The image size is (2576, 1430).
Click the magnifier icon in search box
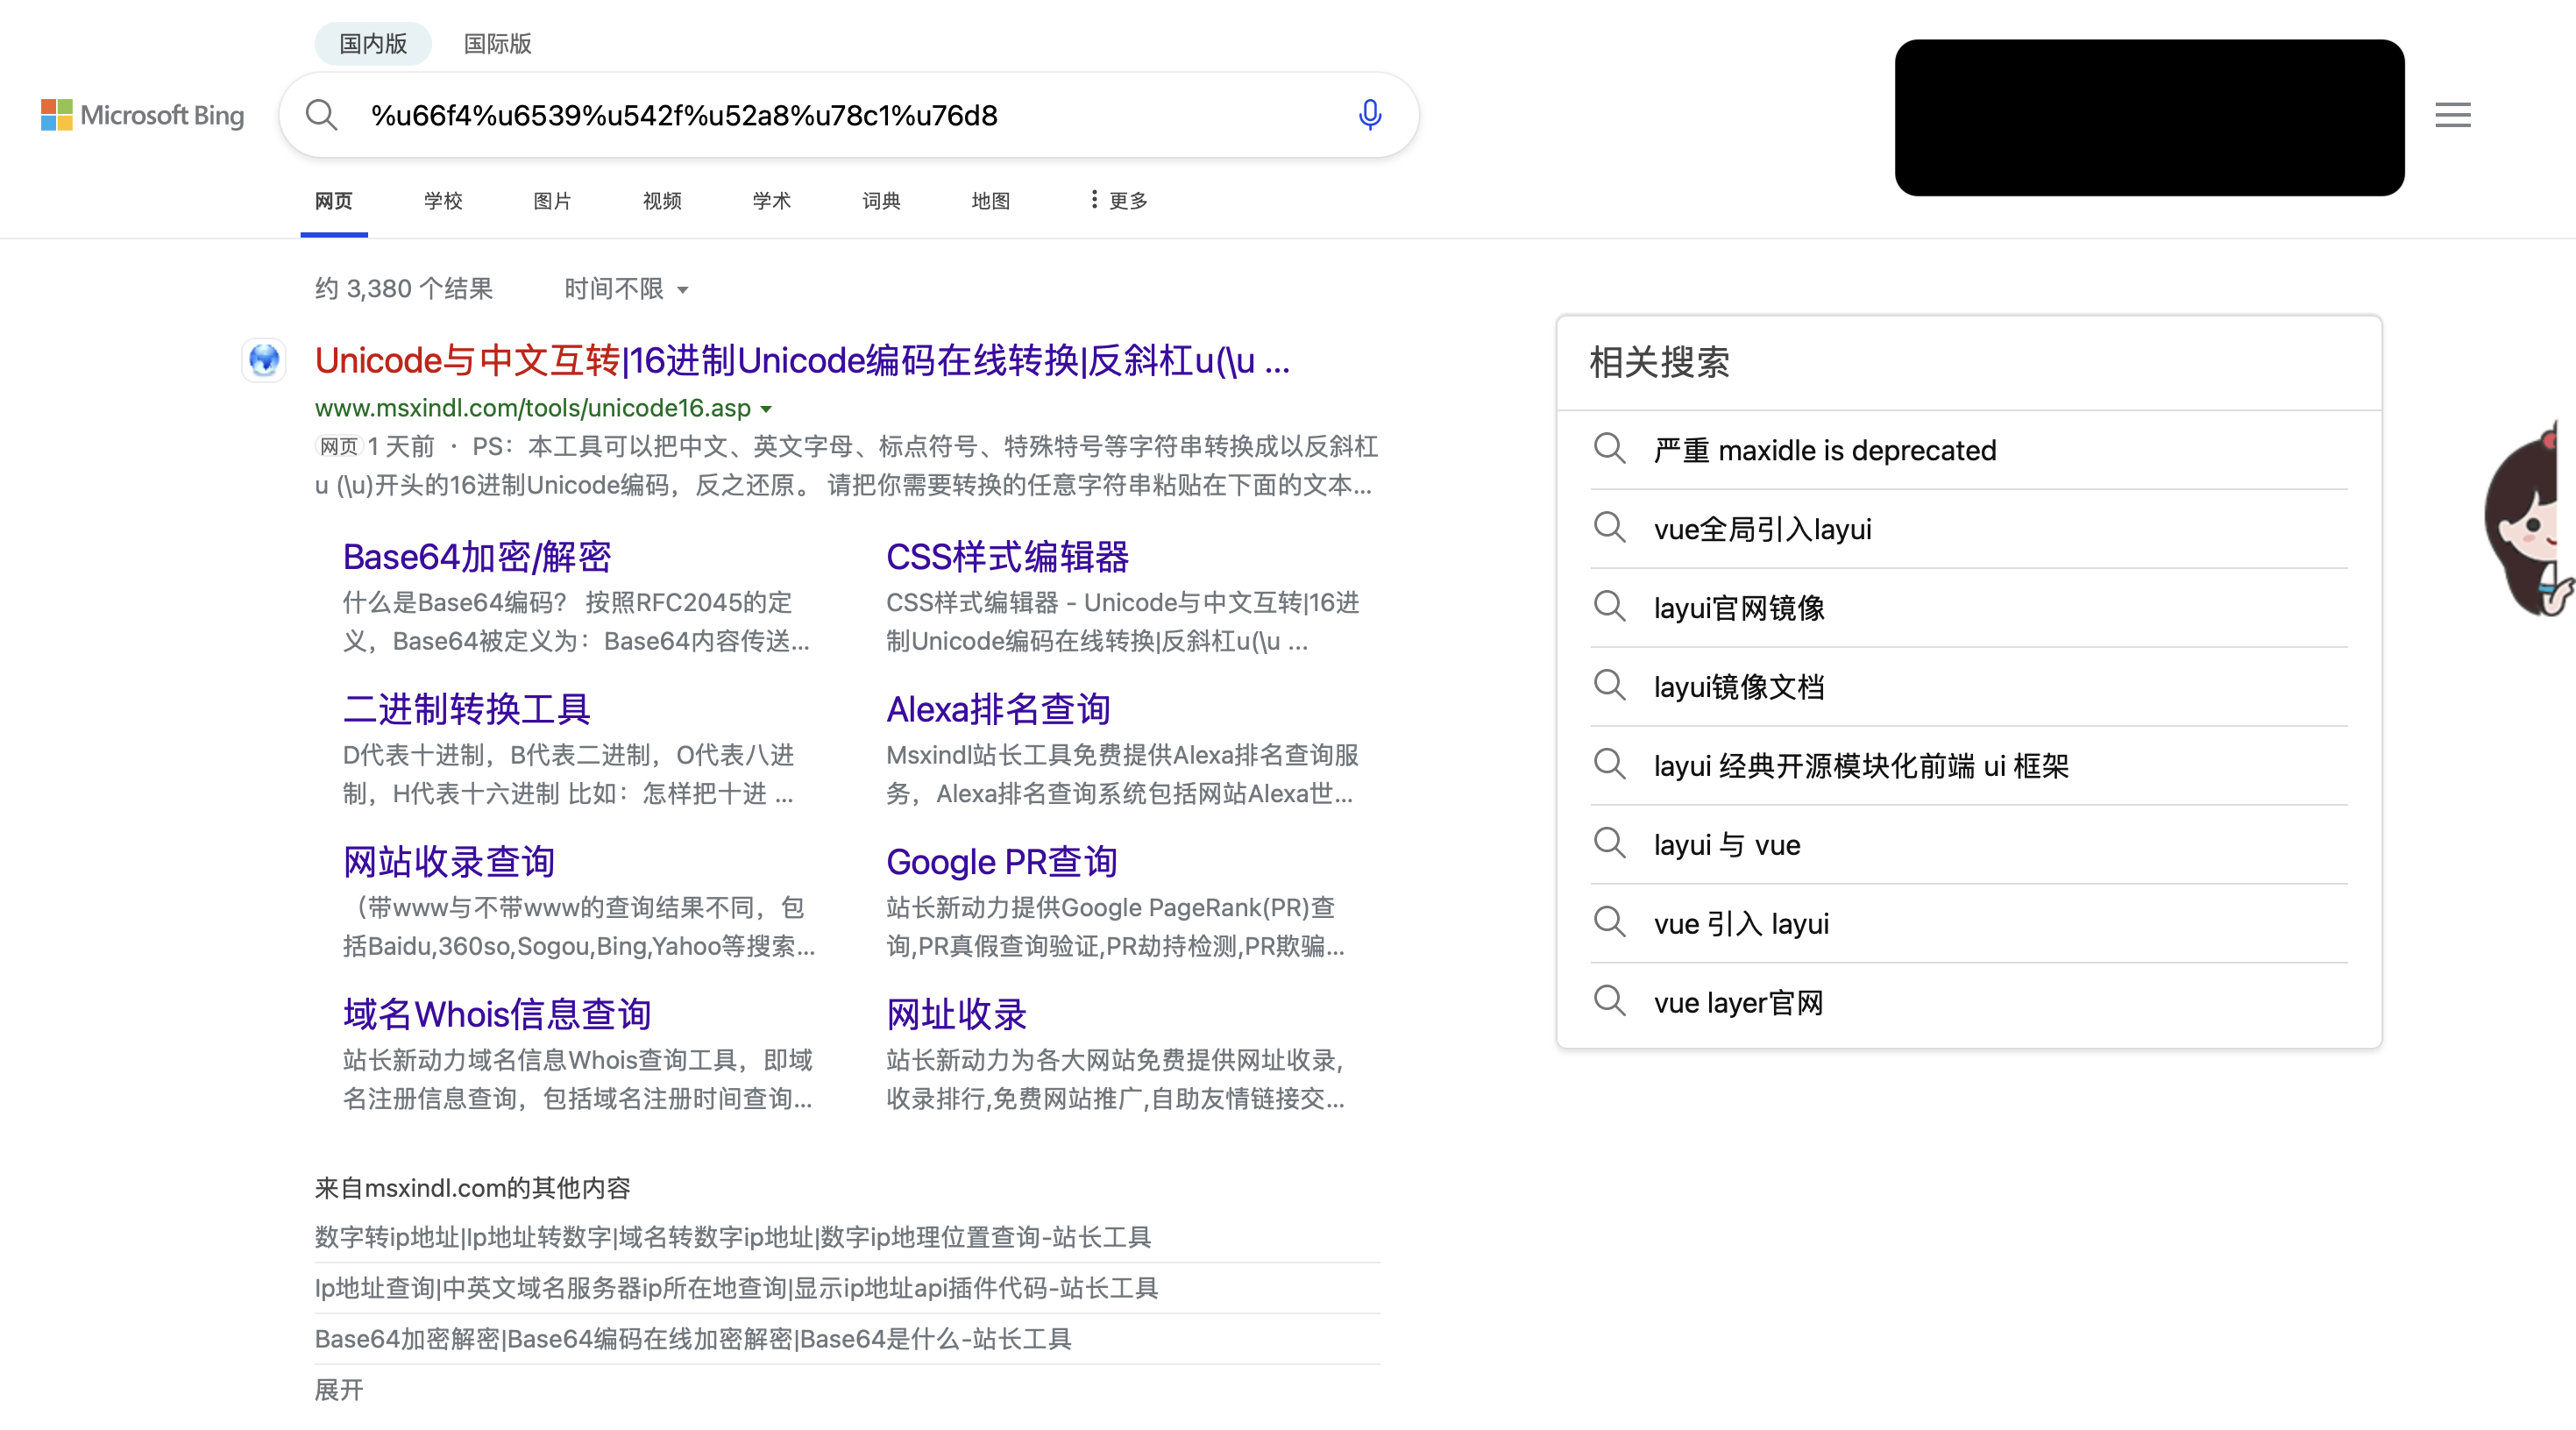pos(321,115)
